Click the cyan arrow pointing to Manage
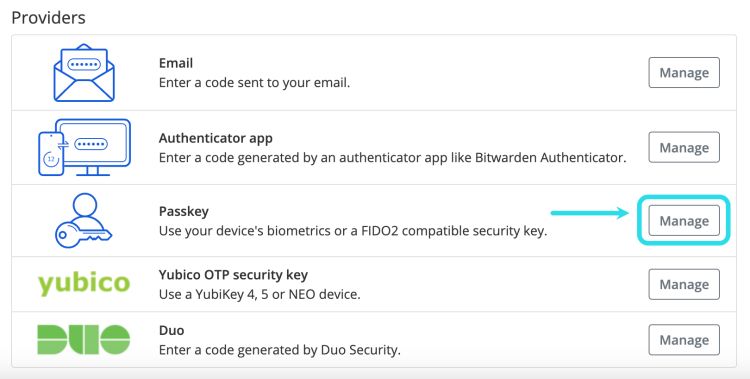This screenshot has height=379, width=750. [x=589, y=213]
